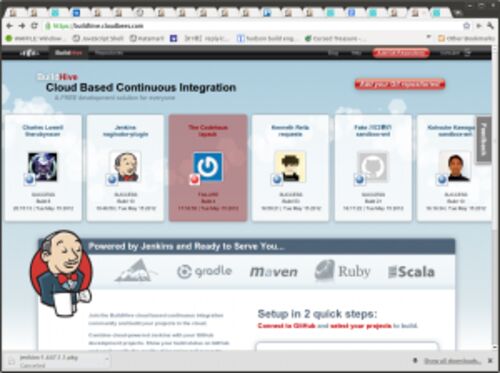Click the Maven logo
Viewport: 500px width, 373px height.
274,272
